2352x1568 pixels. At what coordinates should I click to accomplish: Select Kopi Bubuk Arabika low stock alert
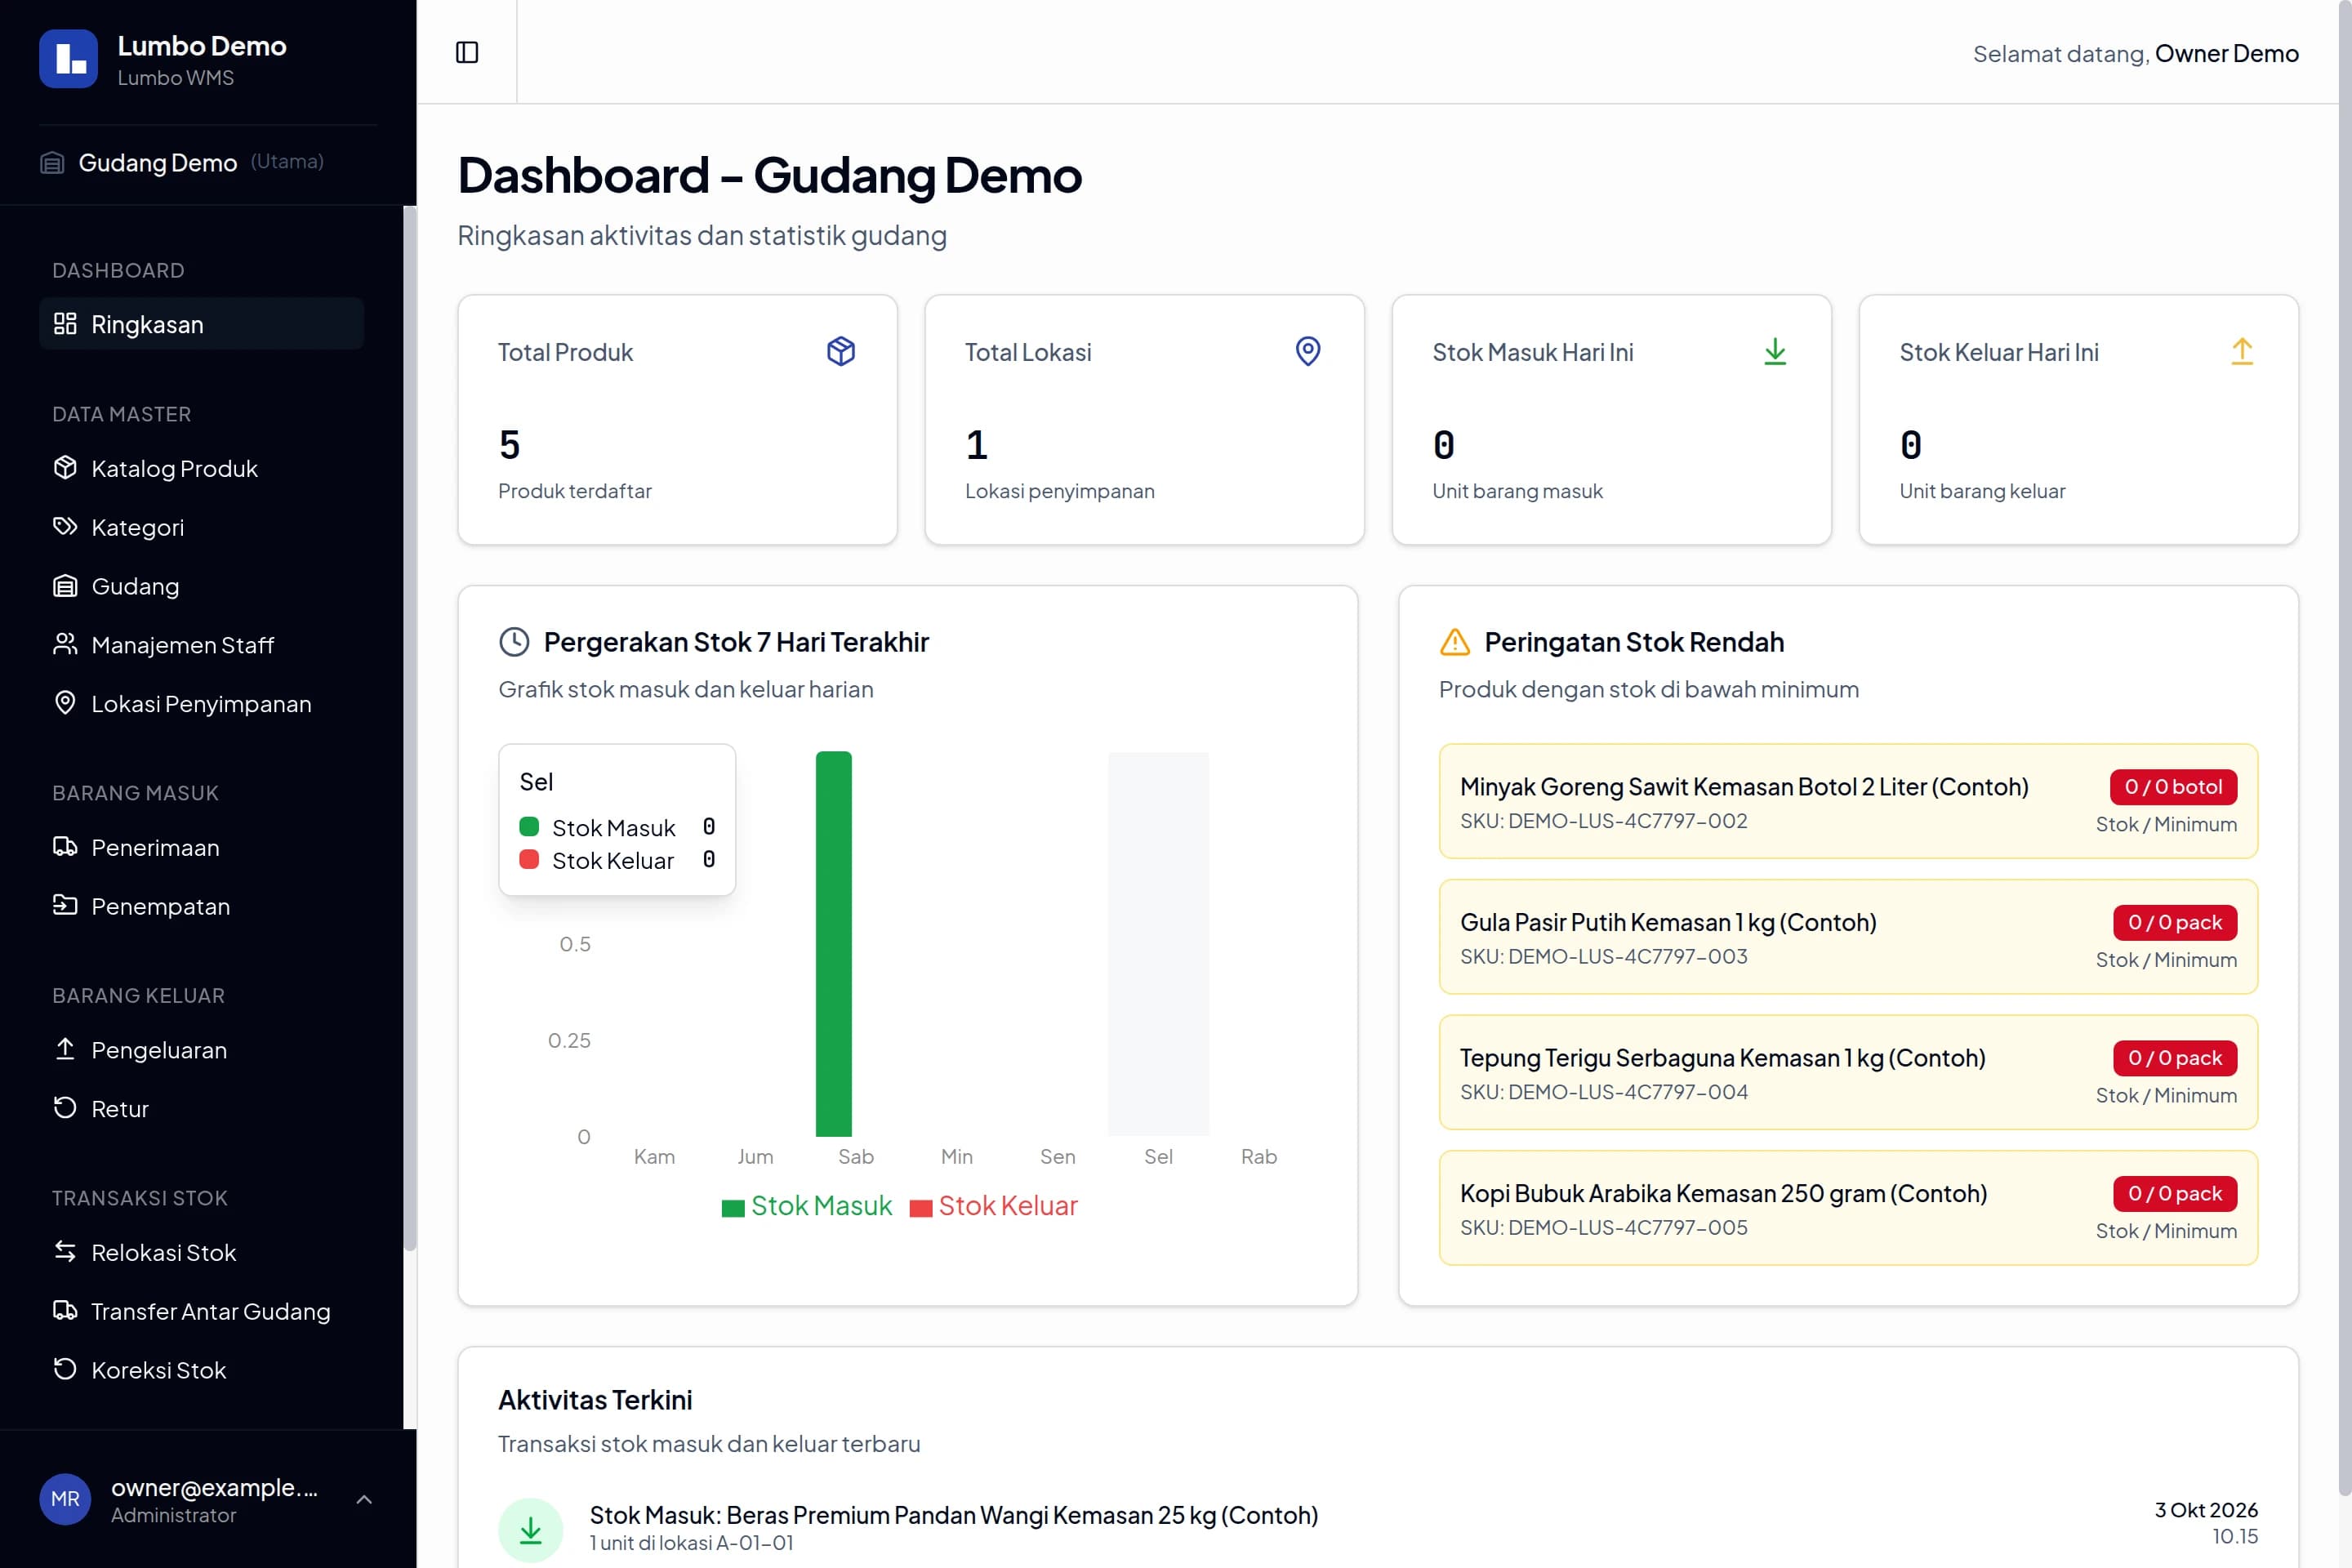click(x=1848, y=1208)
